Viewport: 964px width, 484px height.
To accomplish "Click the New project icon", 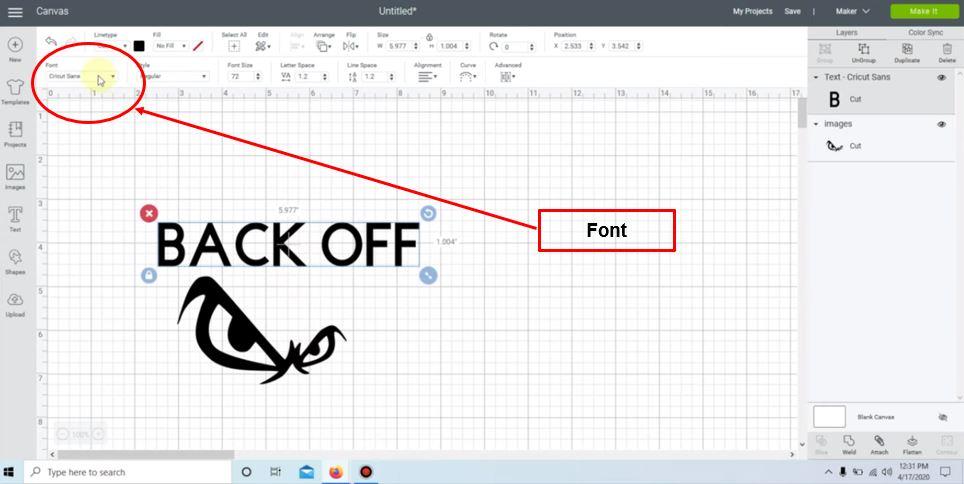I will pos(15,45).
